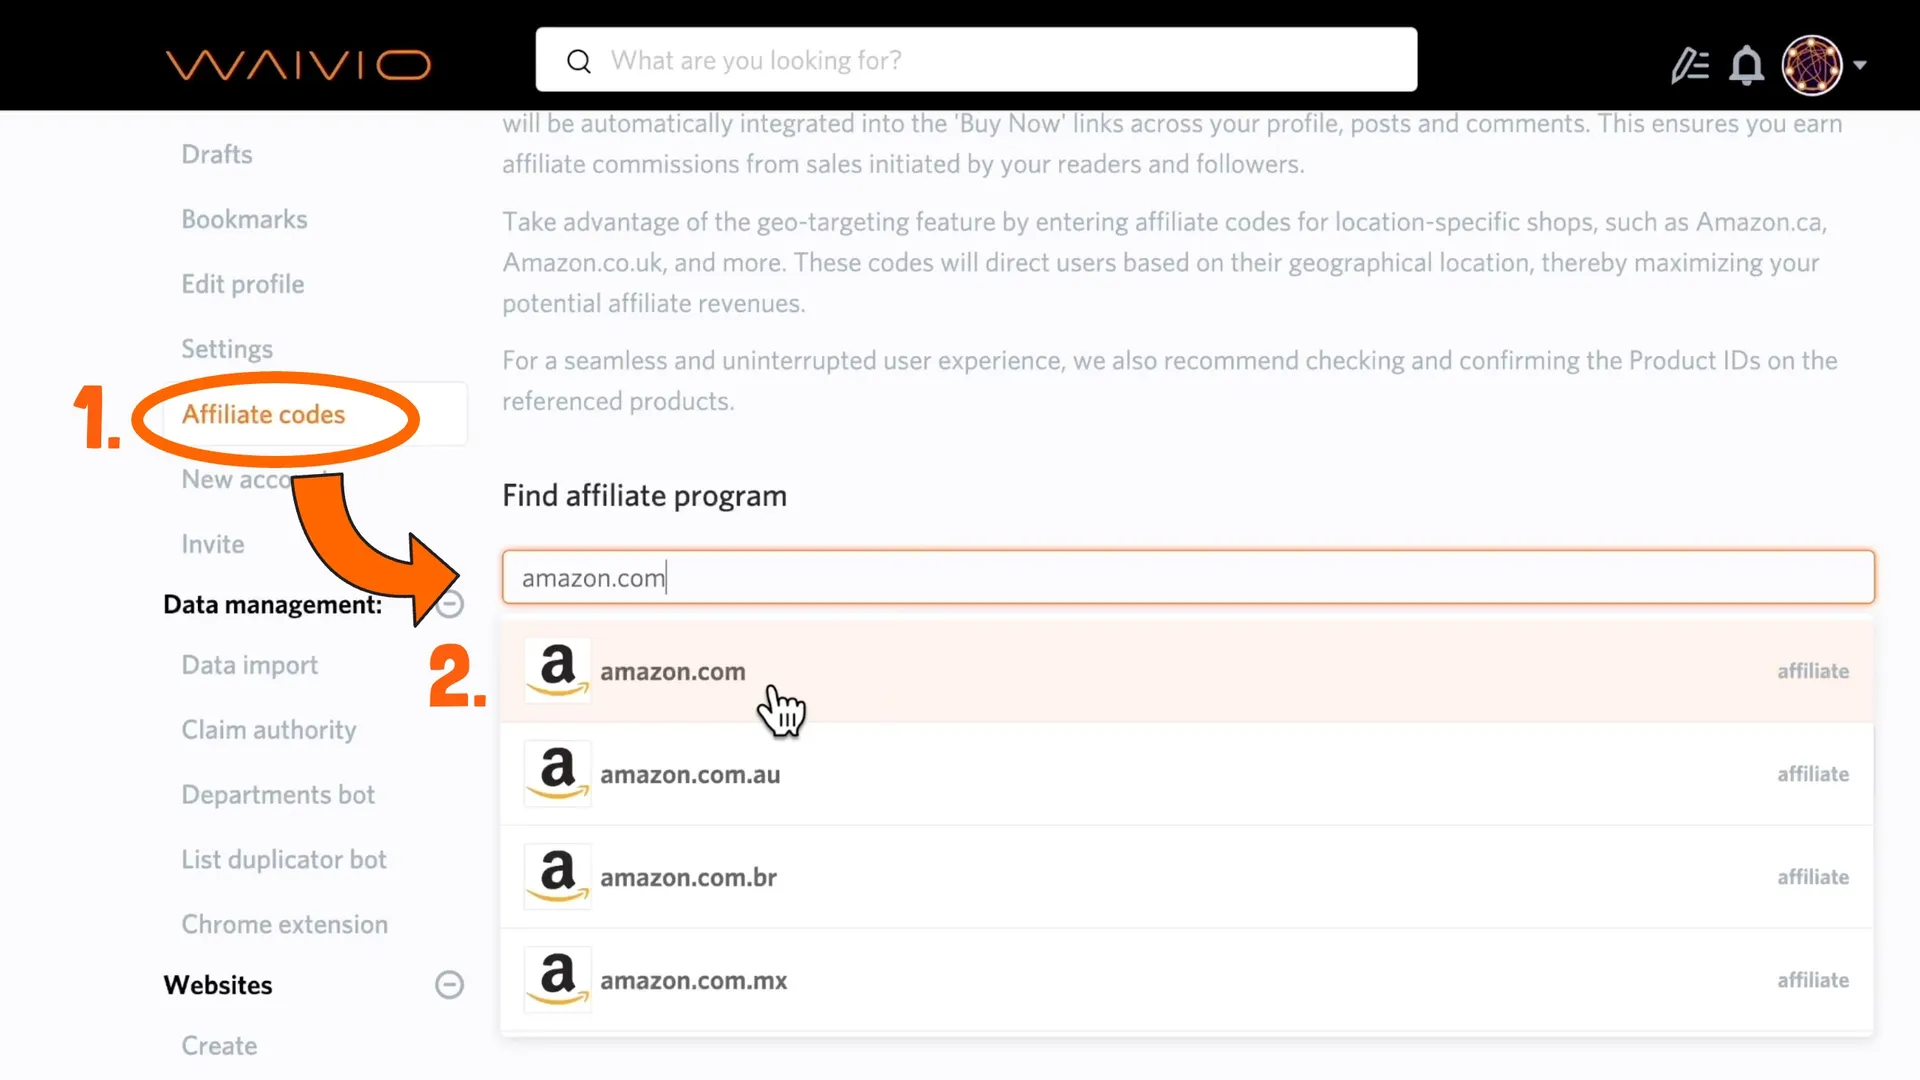Viewport: 1920px width, 1080px height.
Task: Click affiliate label in amazon.com.au row
Action: pos(1813,774)
